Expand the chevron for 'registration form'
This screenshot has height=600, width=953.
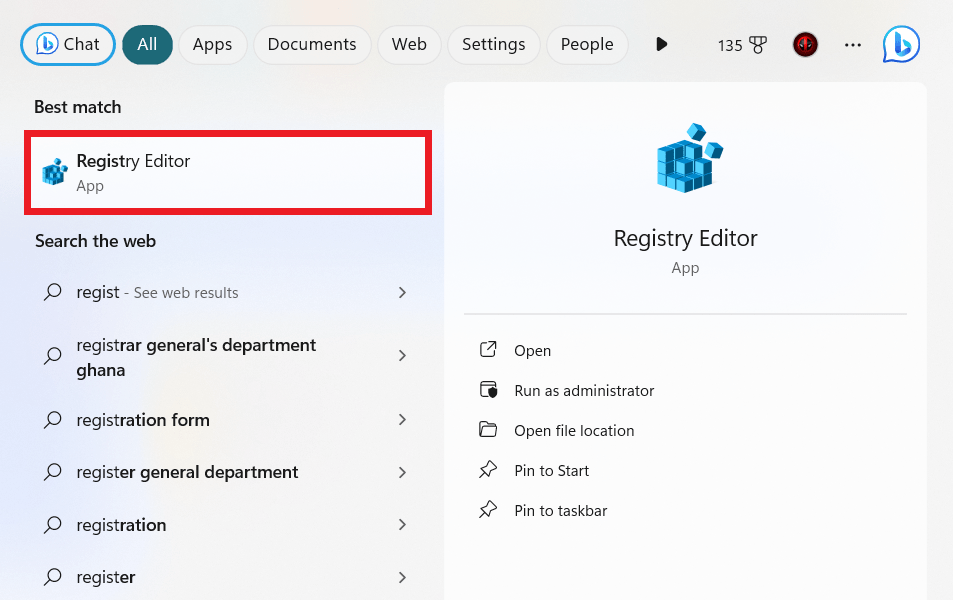[x=402, y=419]
